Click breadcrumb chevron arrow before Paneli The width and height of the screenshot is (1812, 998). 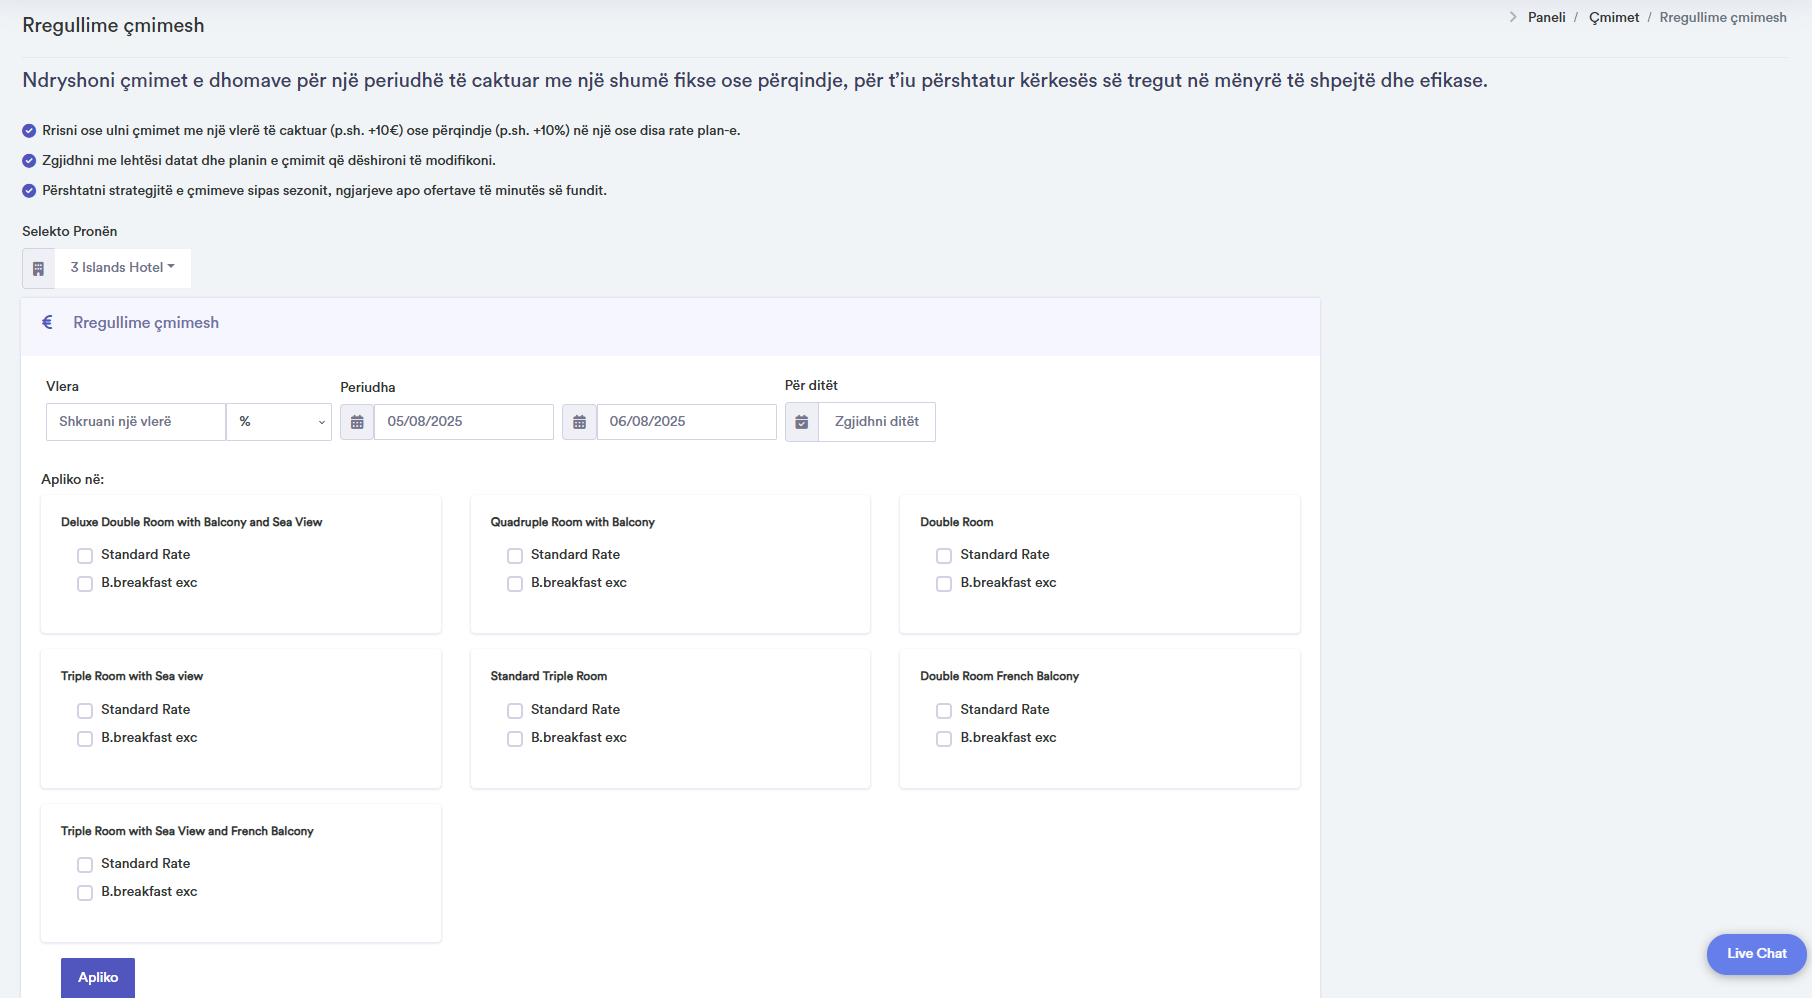coord(1513,17)
